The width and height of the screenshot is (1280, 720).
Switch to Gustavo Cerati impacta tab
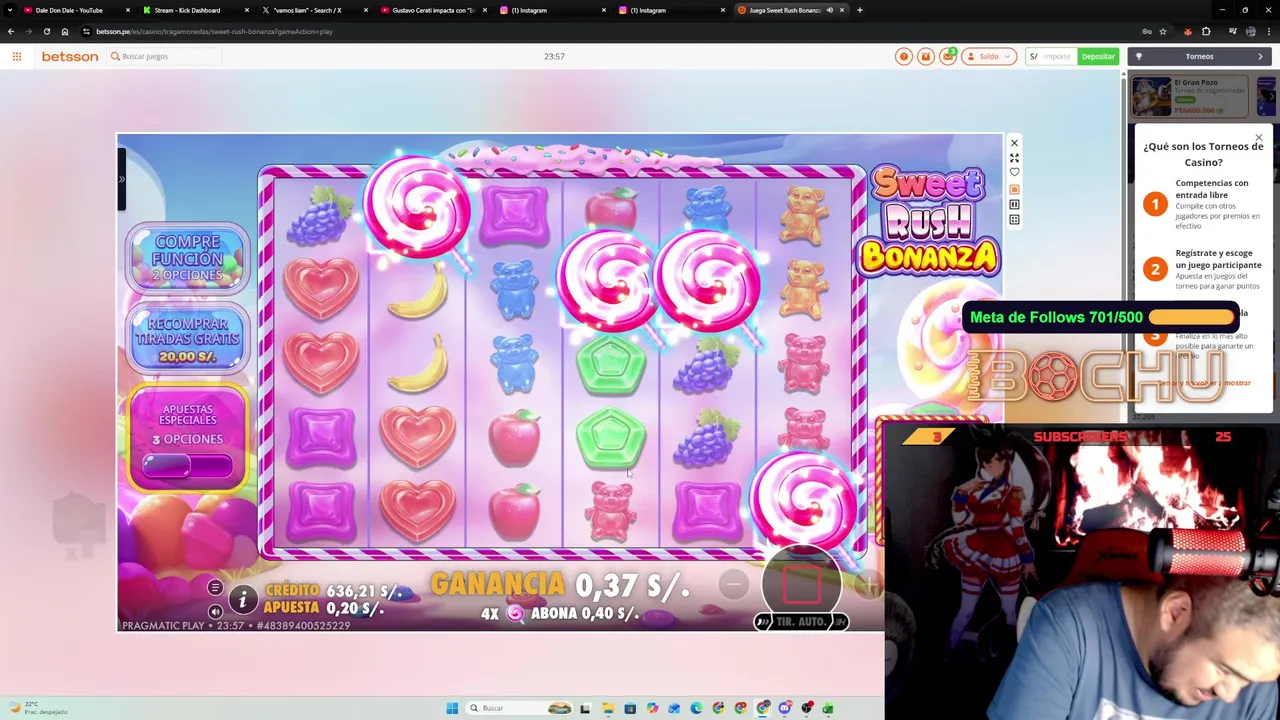click(x=432, y=10)
